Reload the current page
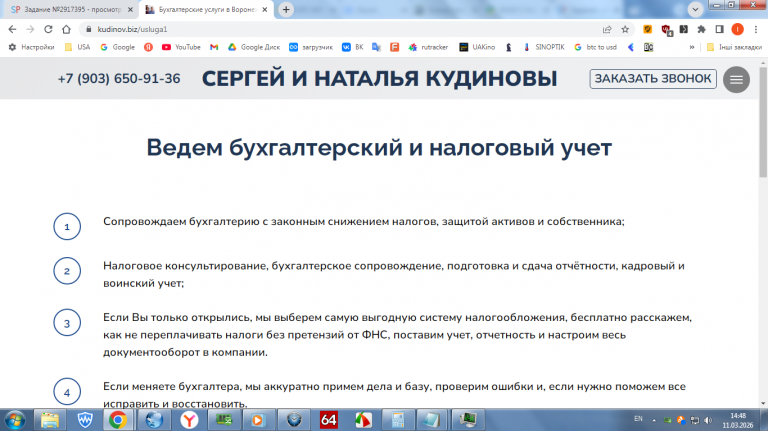The height and width of the screenshot is (431, 768). point(48,29)
